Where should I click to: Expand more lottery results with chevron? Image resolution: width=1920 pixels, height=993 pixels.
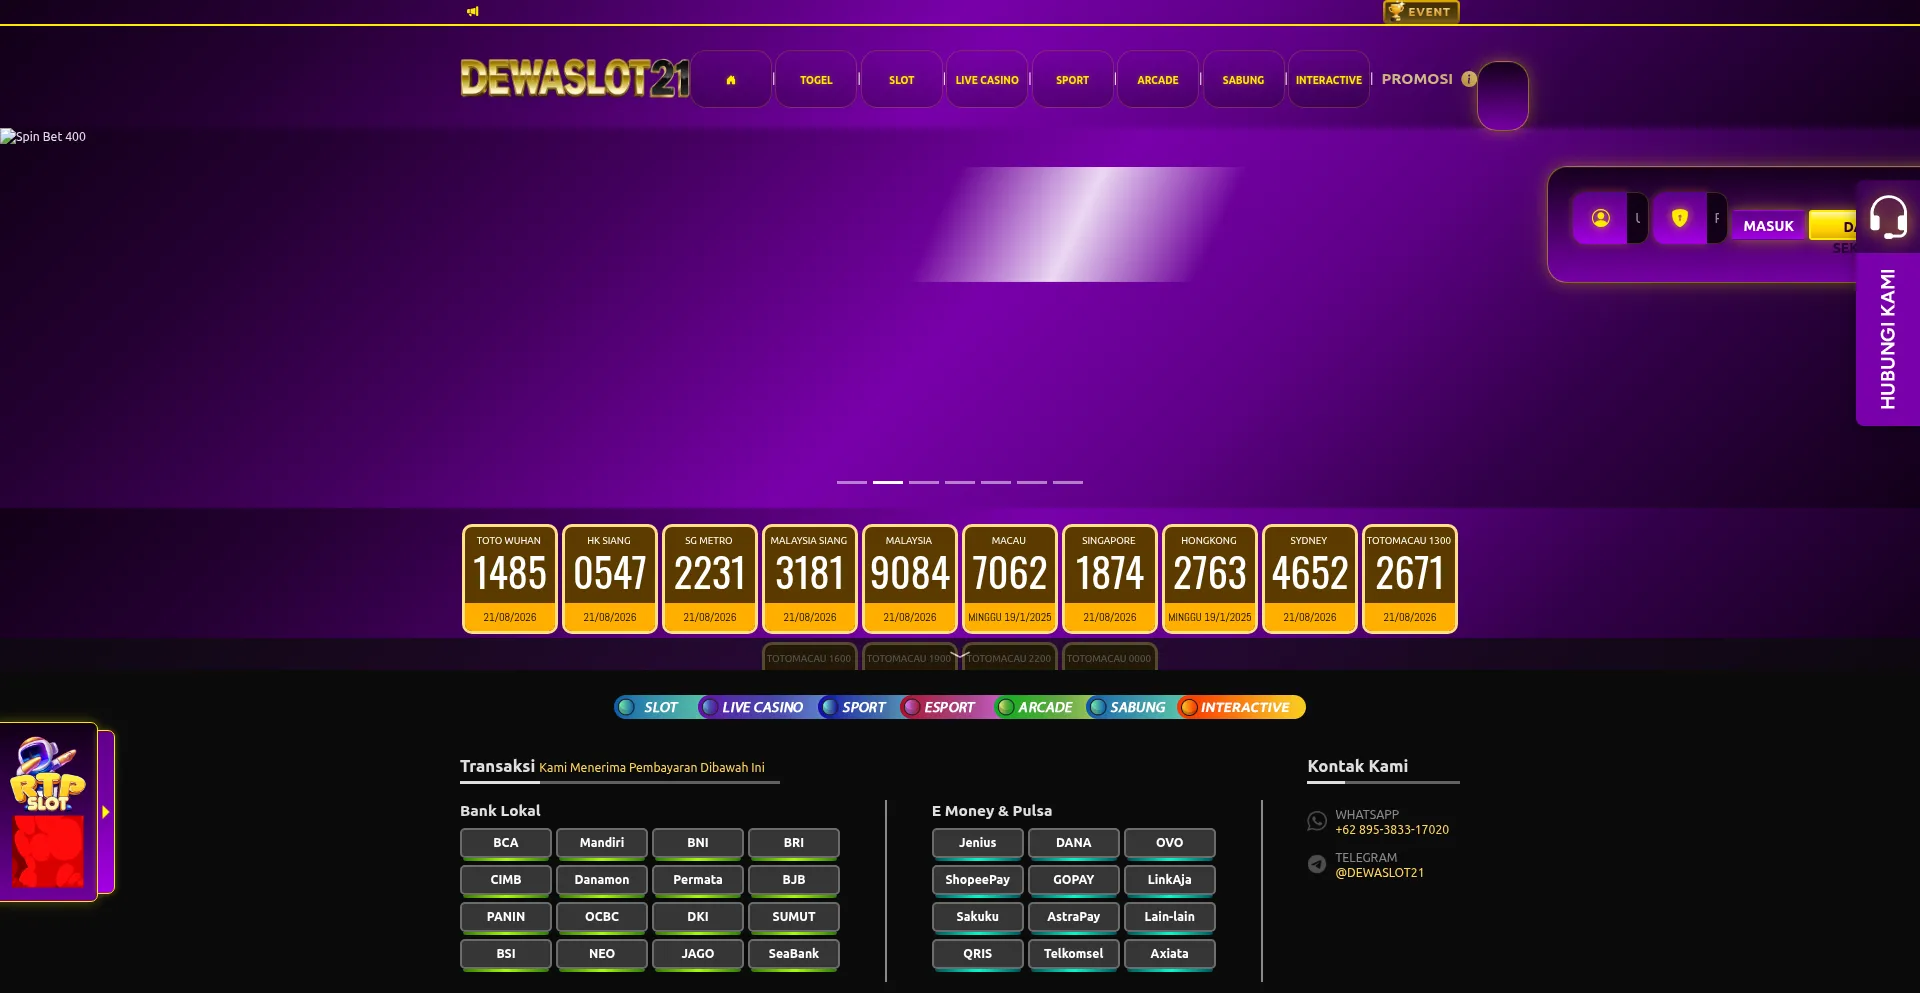(x=960, y=654)
